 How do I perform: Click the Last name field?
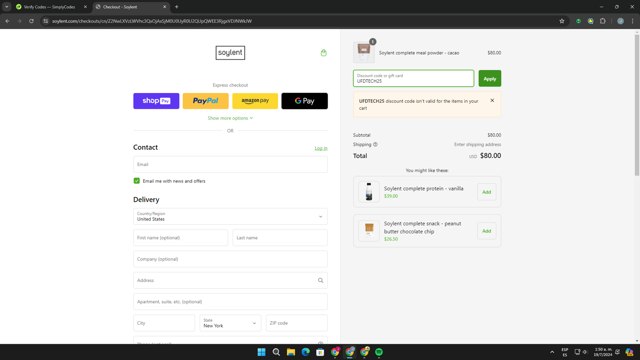click(280, 238)
